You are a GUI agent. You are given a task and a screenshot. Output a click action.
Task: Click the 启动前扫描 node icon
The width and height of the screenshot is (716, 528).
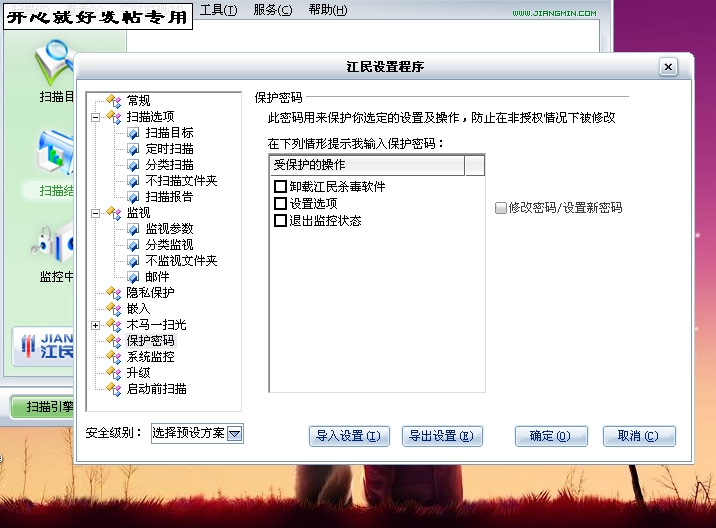114,389
